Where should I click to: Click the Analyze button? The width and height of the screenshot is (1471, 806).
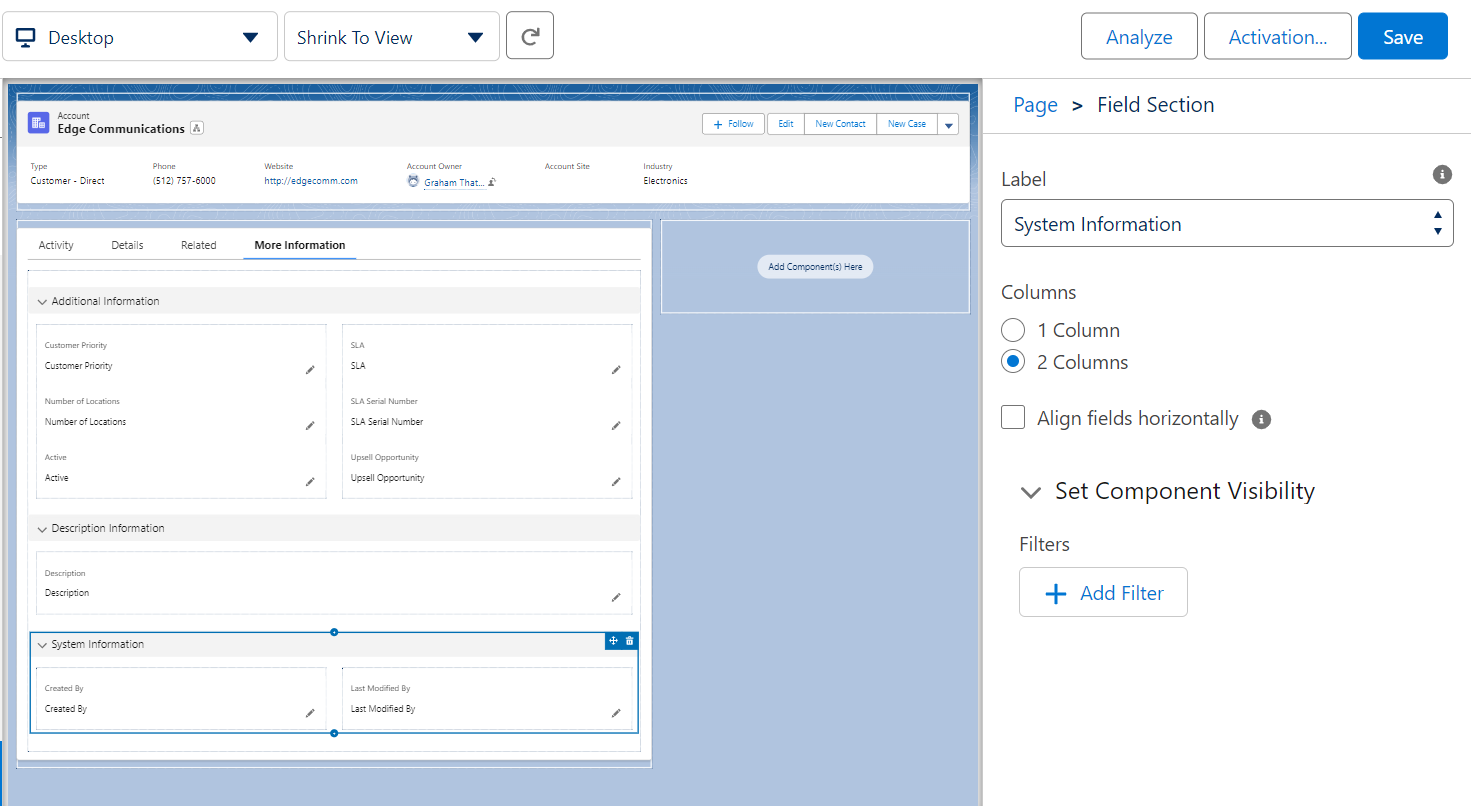coord(1139,37)
